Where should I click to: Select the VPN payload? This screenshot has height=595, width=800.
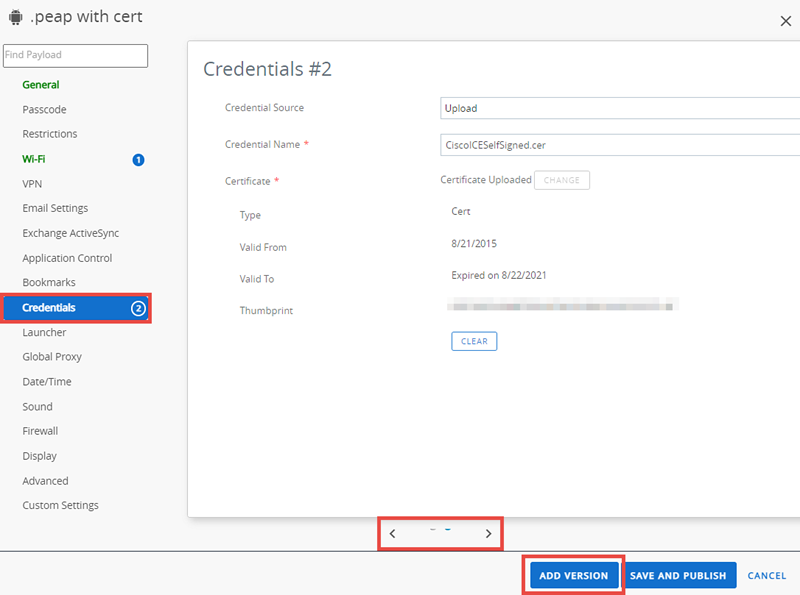pyautogui.click(x=32, y=184)
